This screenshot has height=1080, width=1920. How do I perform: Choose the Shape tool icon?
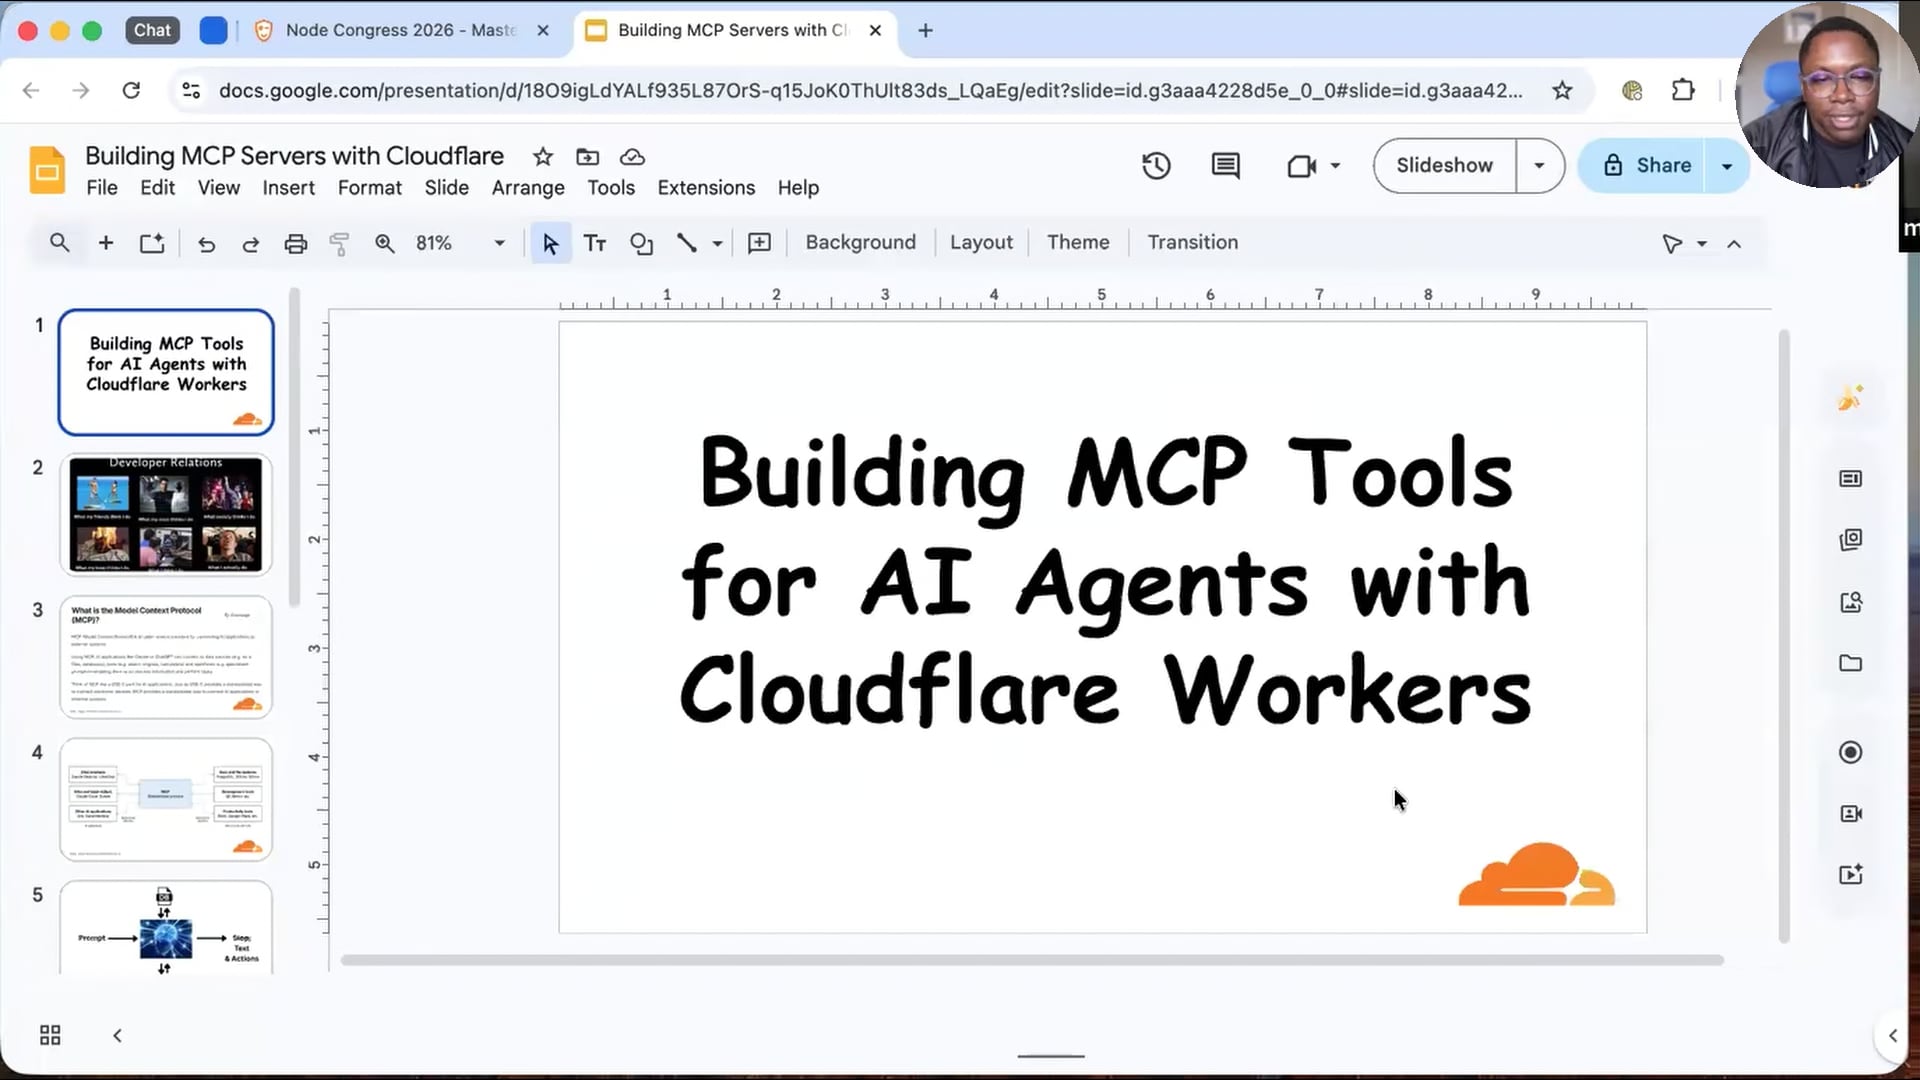coord(641,243)
